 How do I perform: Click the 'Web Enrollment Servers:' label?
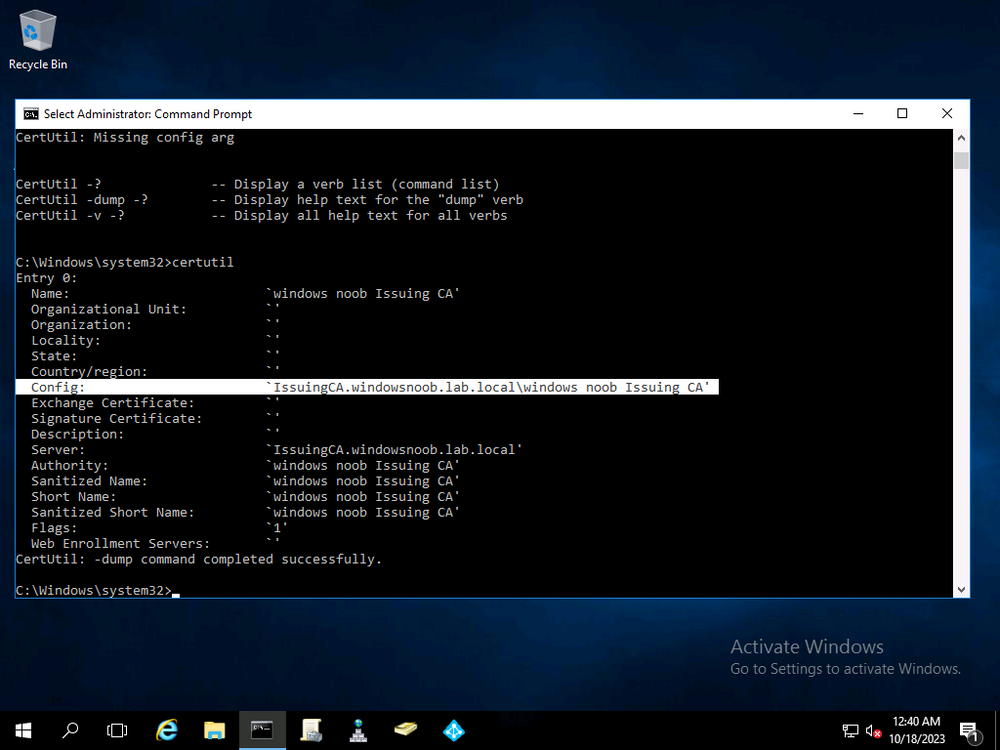click(121, 543)
